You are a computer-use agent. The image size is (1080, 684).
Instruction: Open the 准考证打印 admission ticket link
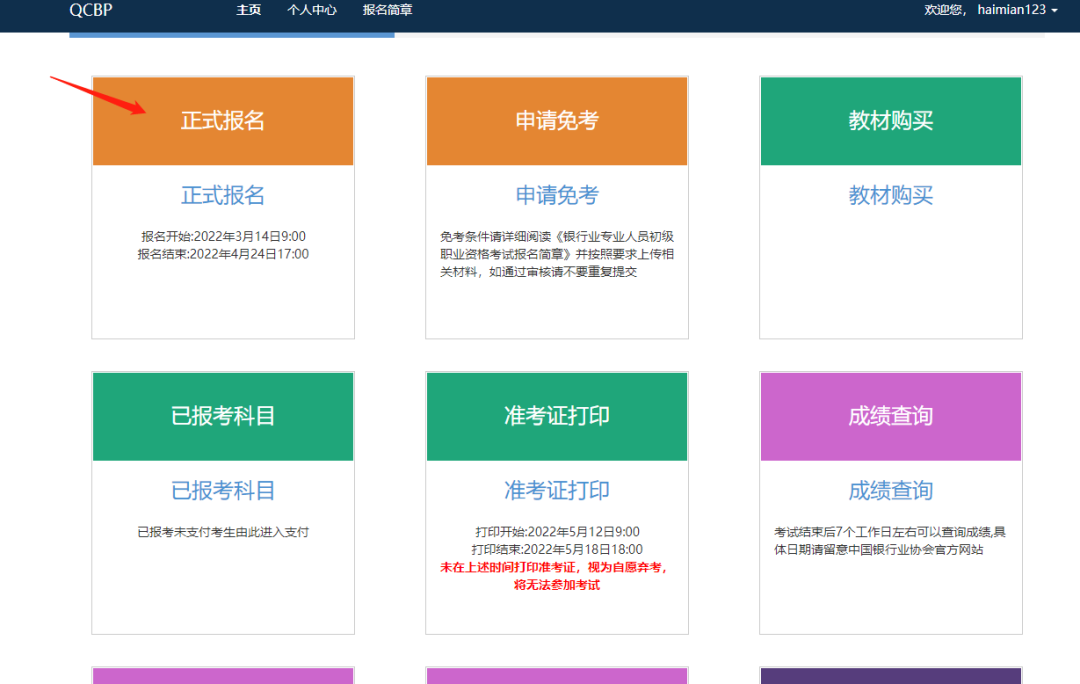click(x=556, y=490)
